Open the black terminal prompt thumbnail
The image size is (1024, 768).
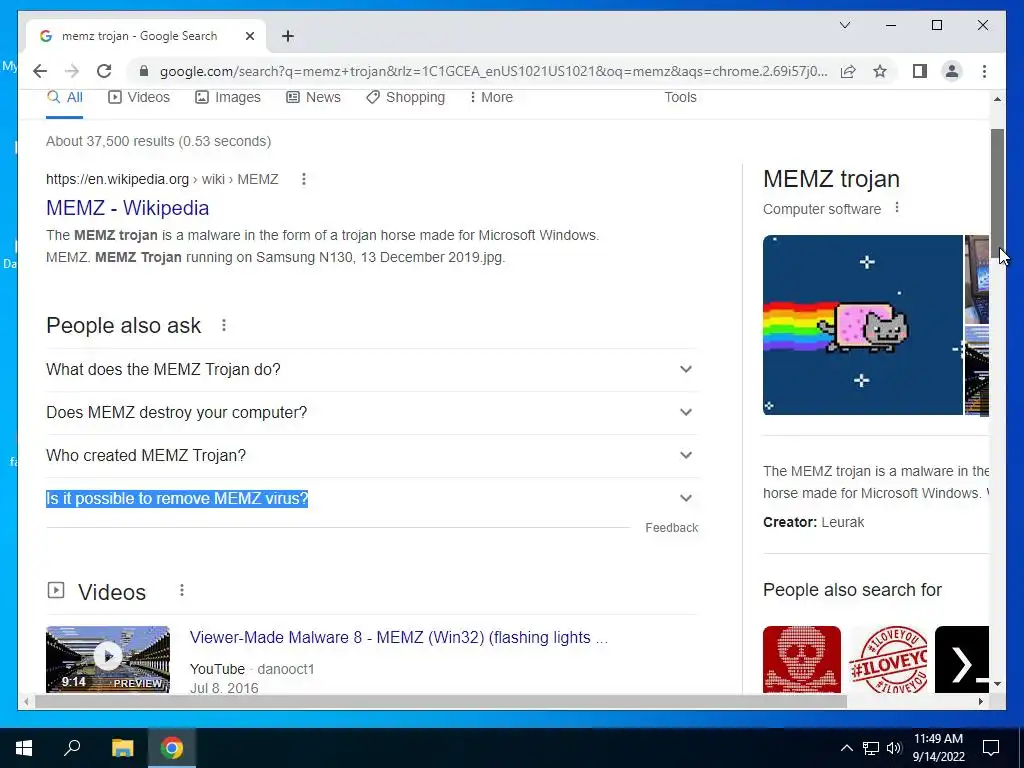point(962,660)
